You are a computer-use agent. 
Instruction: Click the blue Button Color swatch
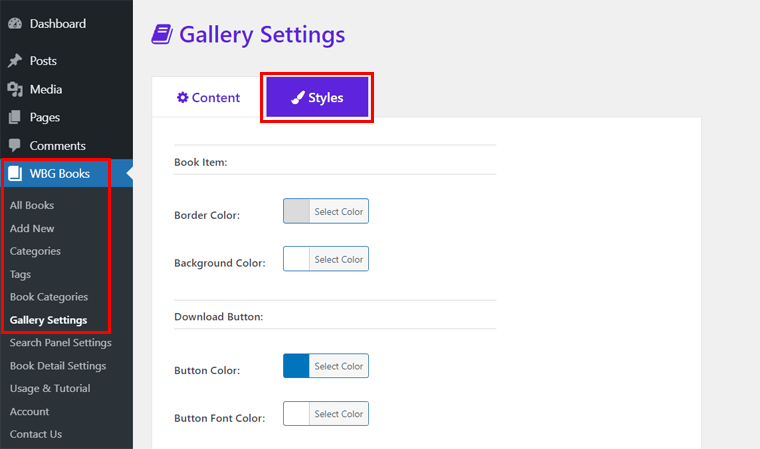296,366
